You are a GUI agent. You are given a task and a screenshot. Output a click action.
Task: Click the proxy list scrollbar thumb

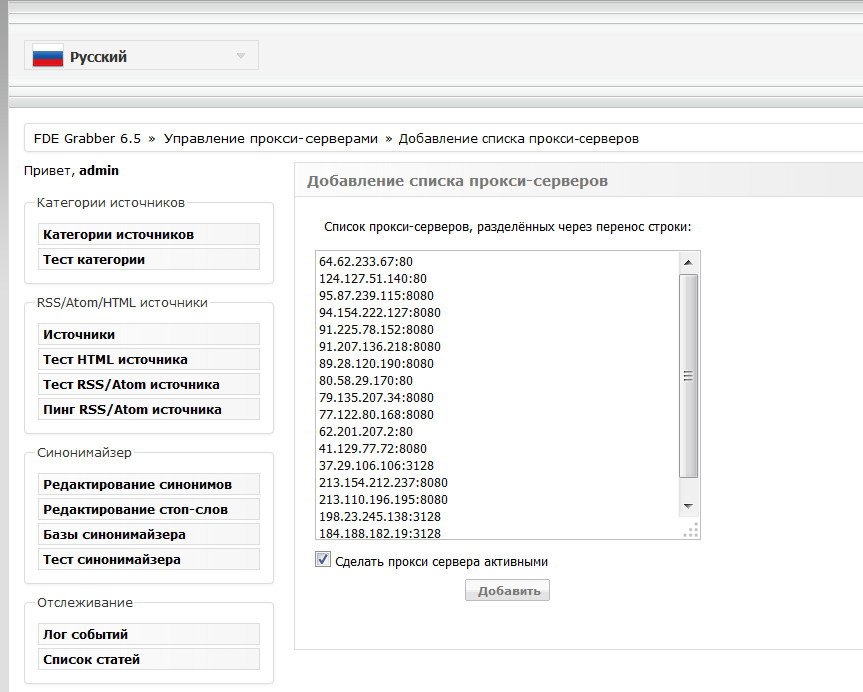coord(688,376)
